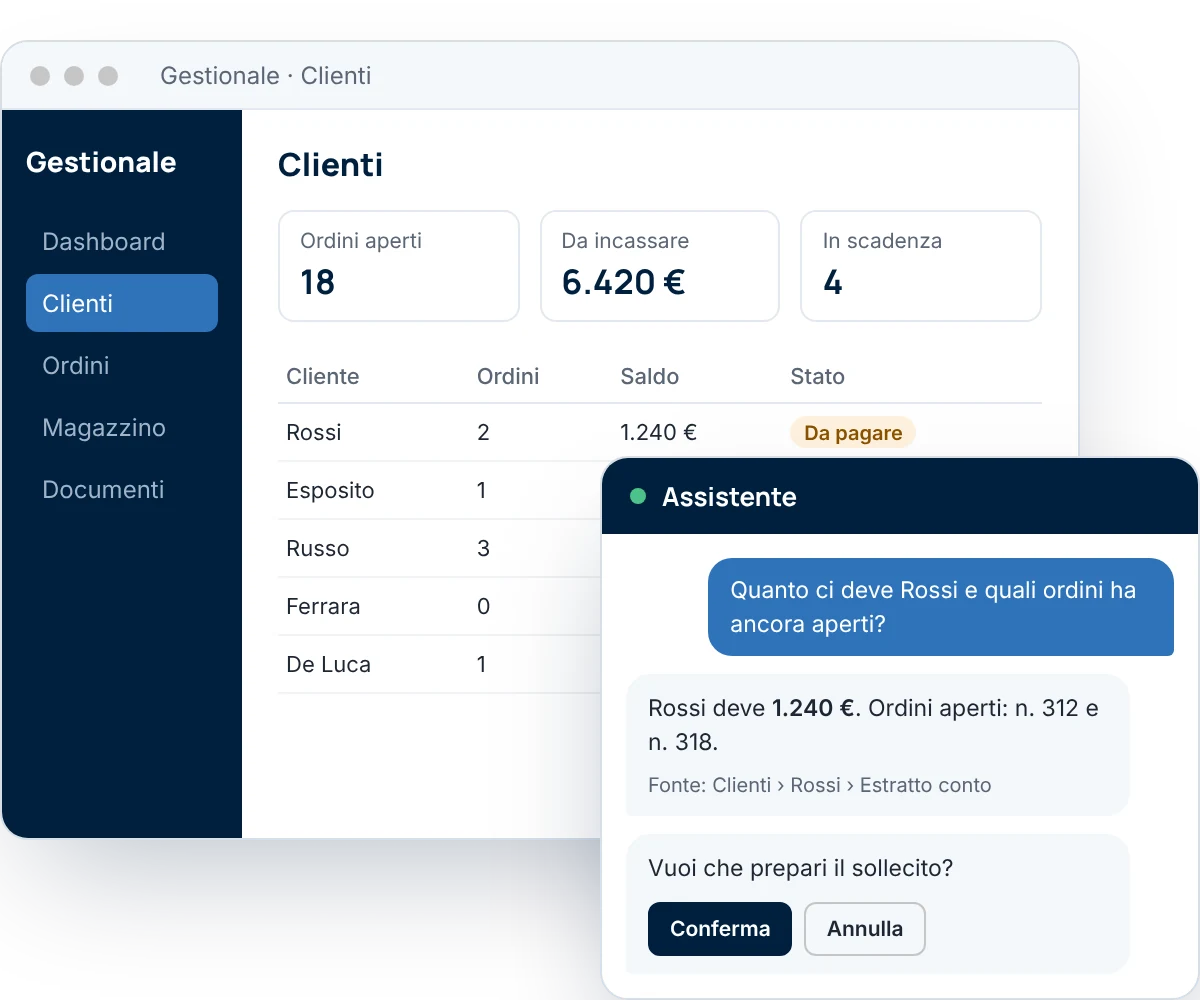Open the Da incassare 6.420 € card

pos(660,266)
